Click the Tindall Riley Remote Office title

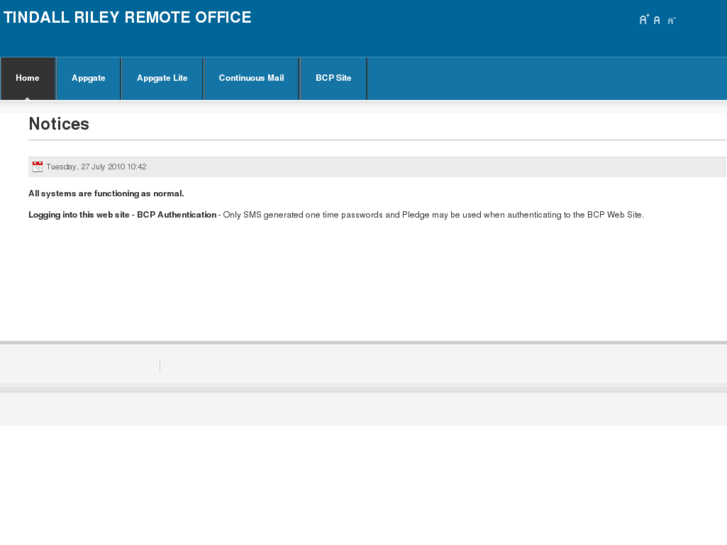coord(128,18)
